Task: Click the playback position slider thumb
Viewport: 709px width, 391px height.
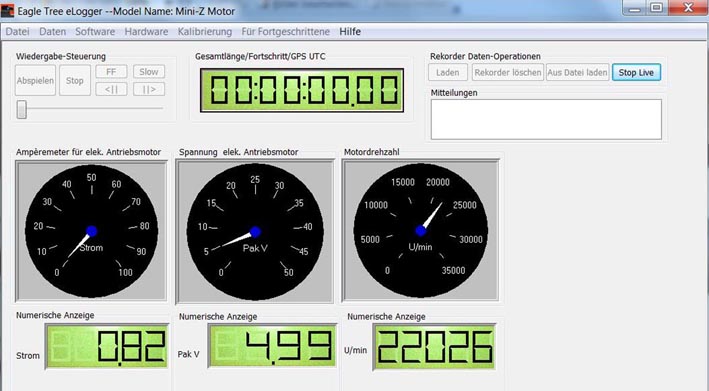Action: [22, 109]
